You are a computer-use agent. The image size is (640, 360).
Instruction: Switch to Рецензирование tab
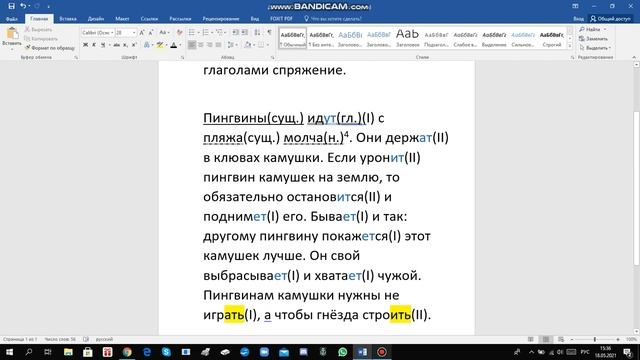[221, 19]
